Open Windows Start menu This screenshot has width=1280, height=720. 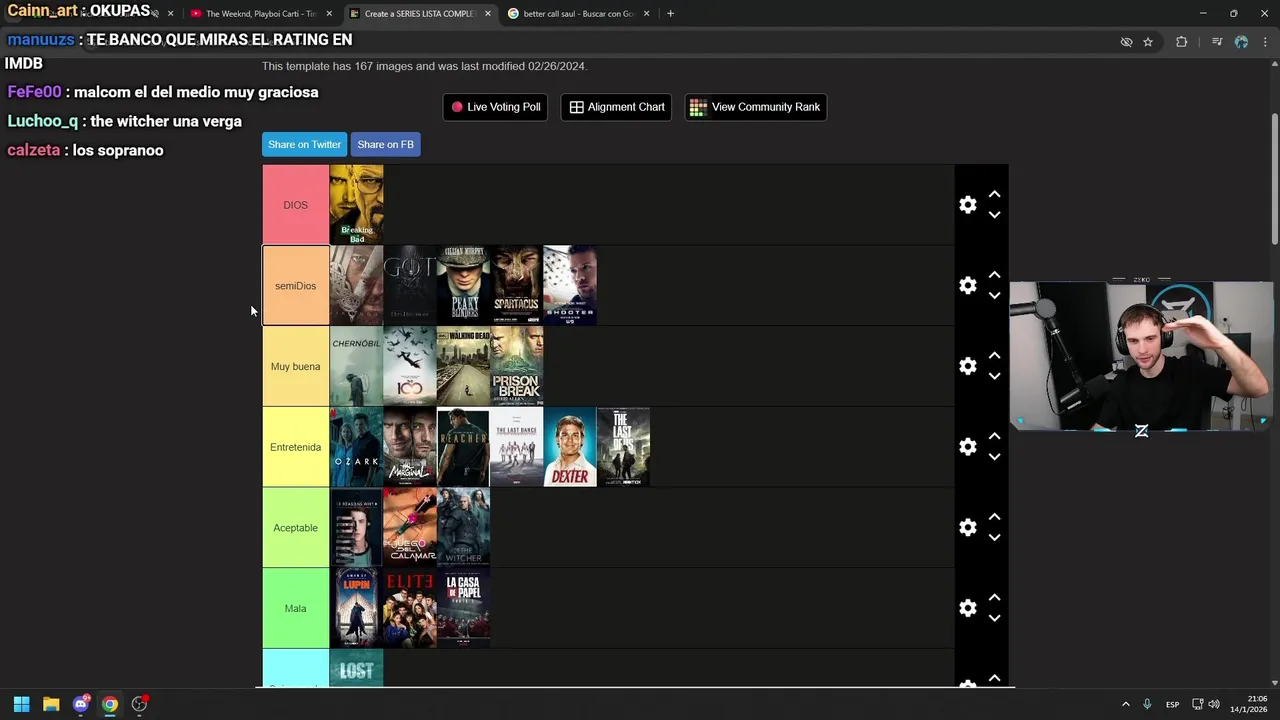point(21,704)
